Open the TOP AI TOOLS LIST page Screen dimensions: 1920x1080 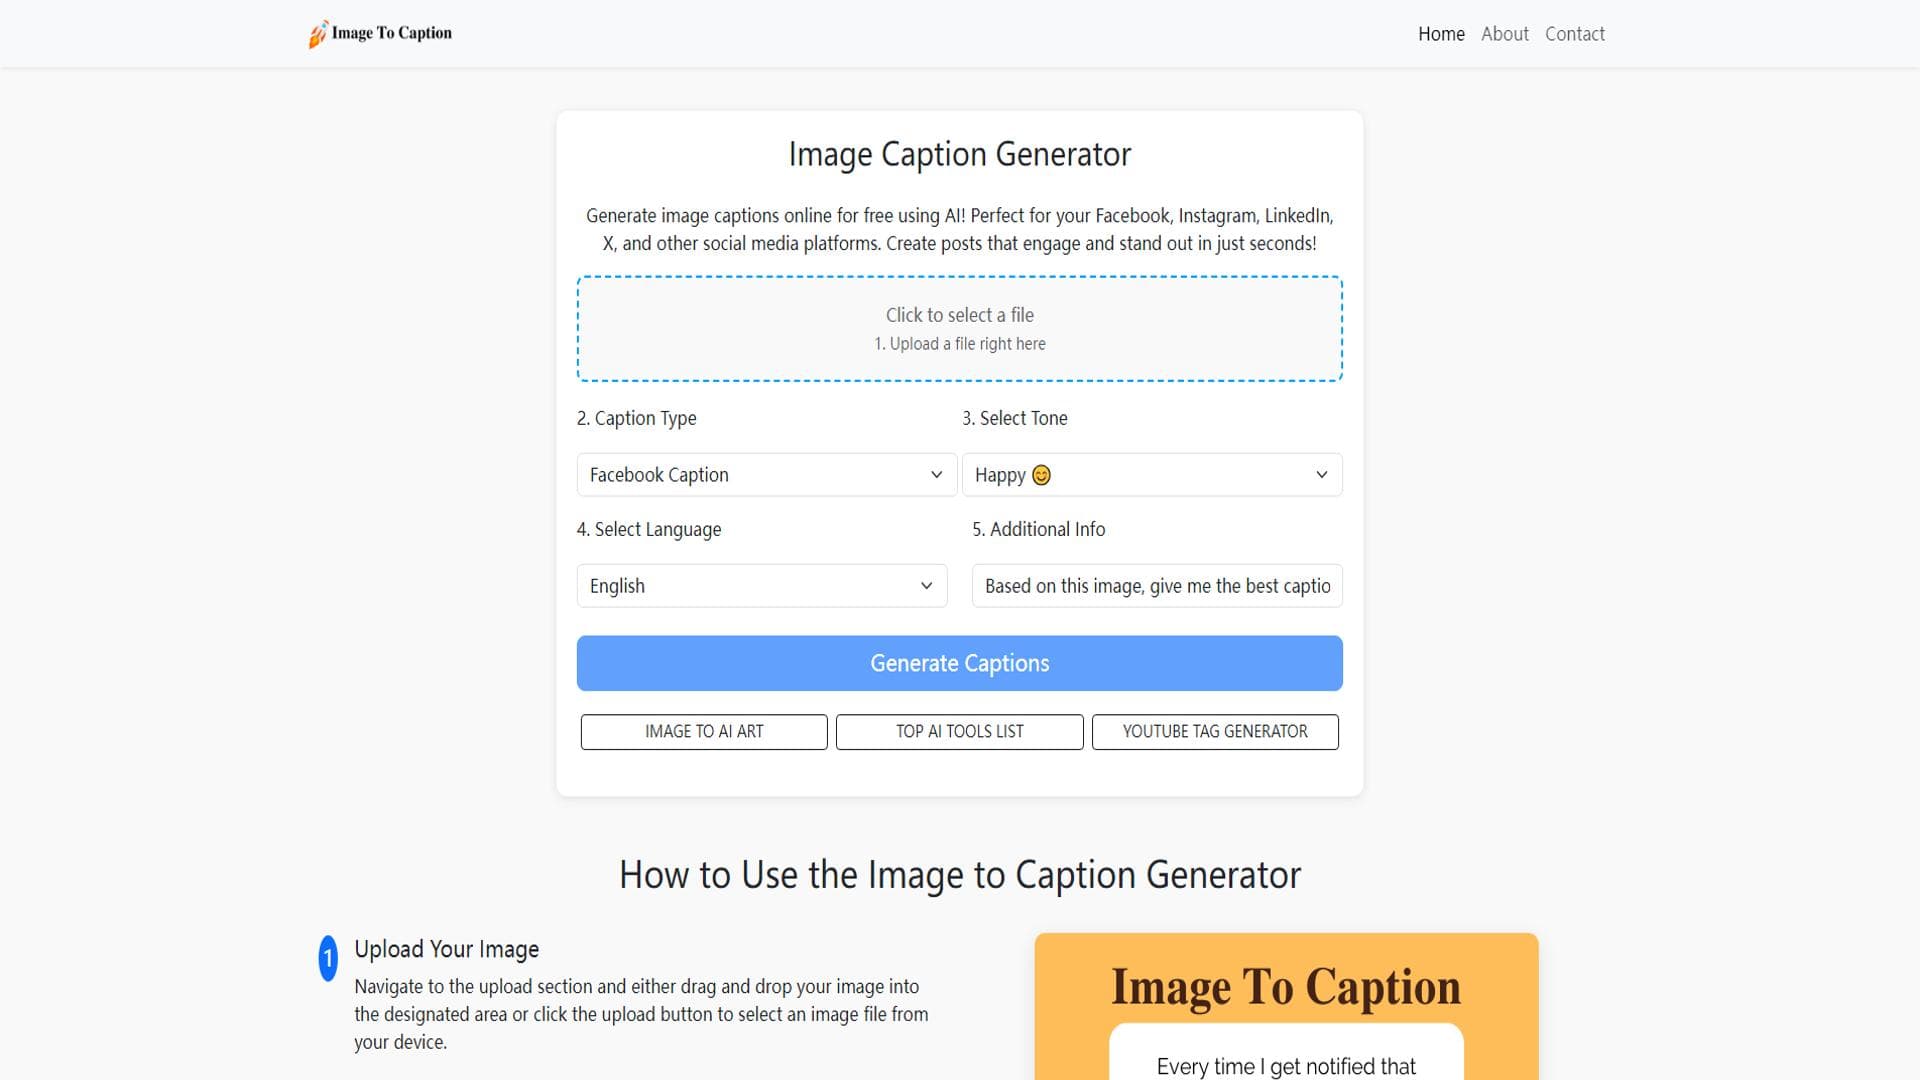(x=959, y=731)
